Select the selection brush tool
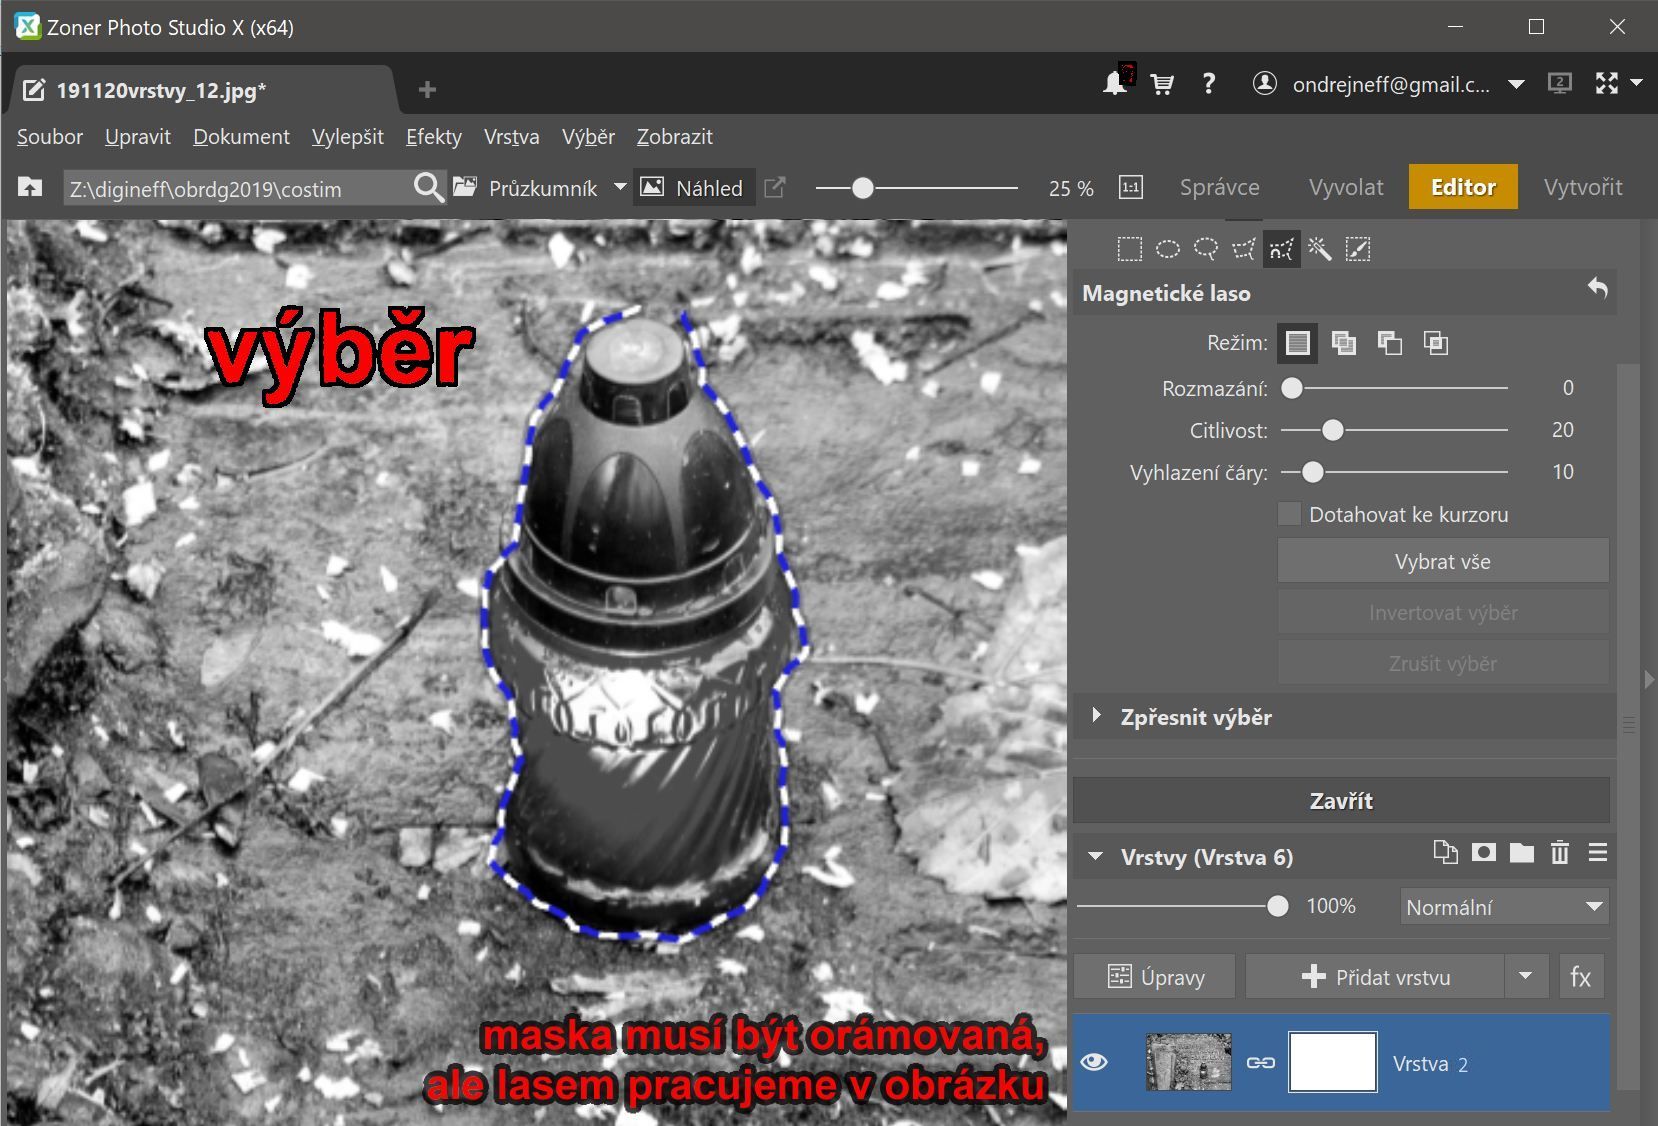Viewport: 1658px width, 1126px height. click(x=1358, y=249)
